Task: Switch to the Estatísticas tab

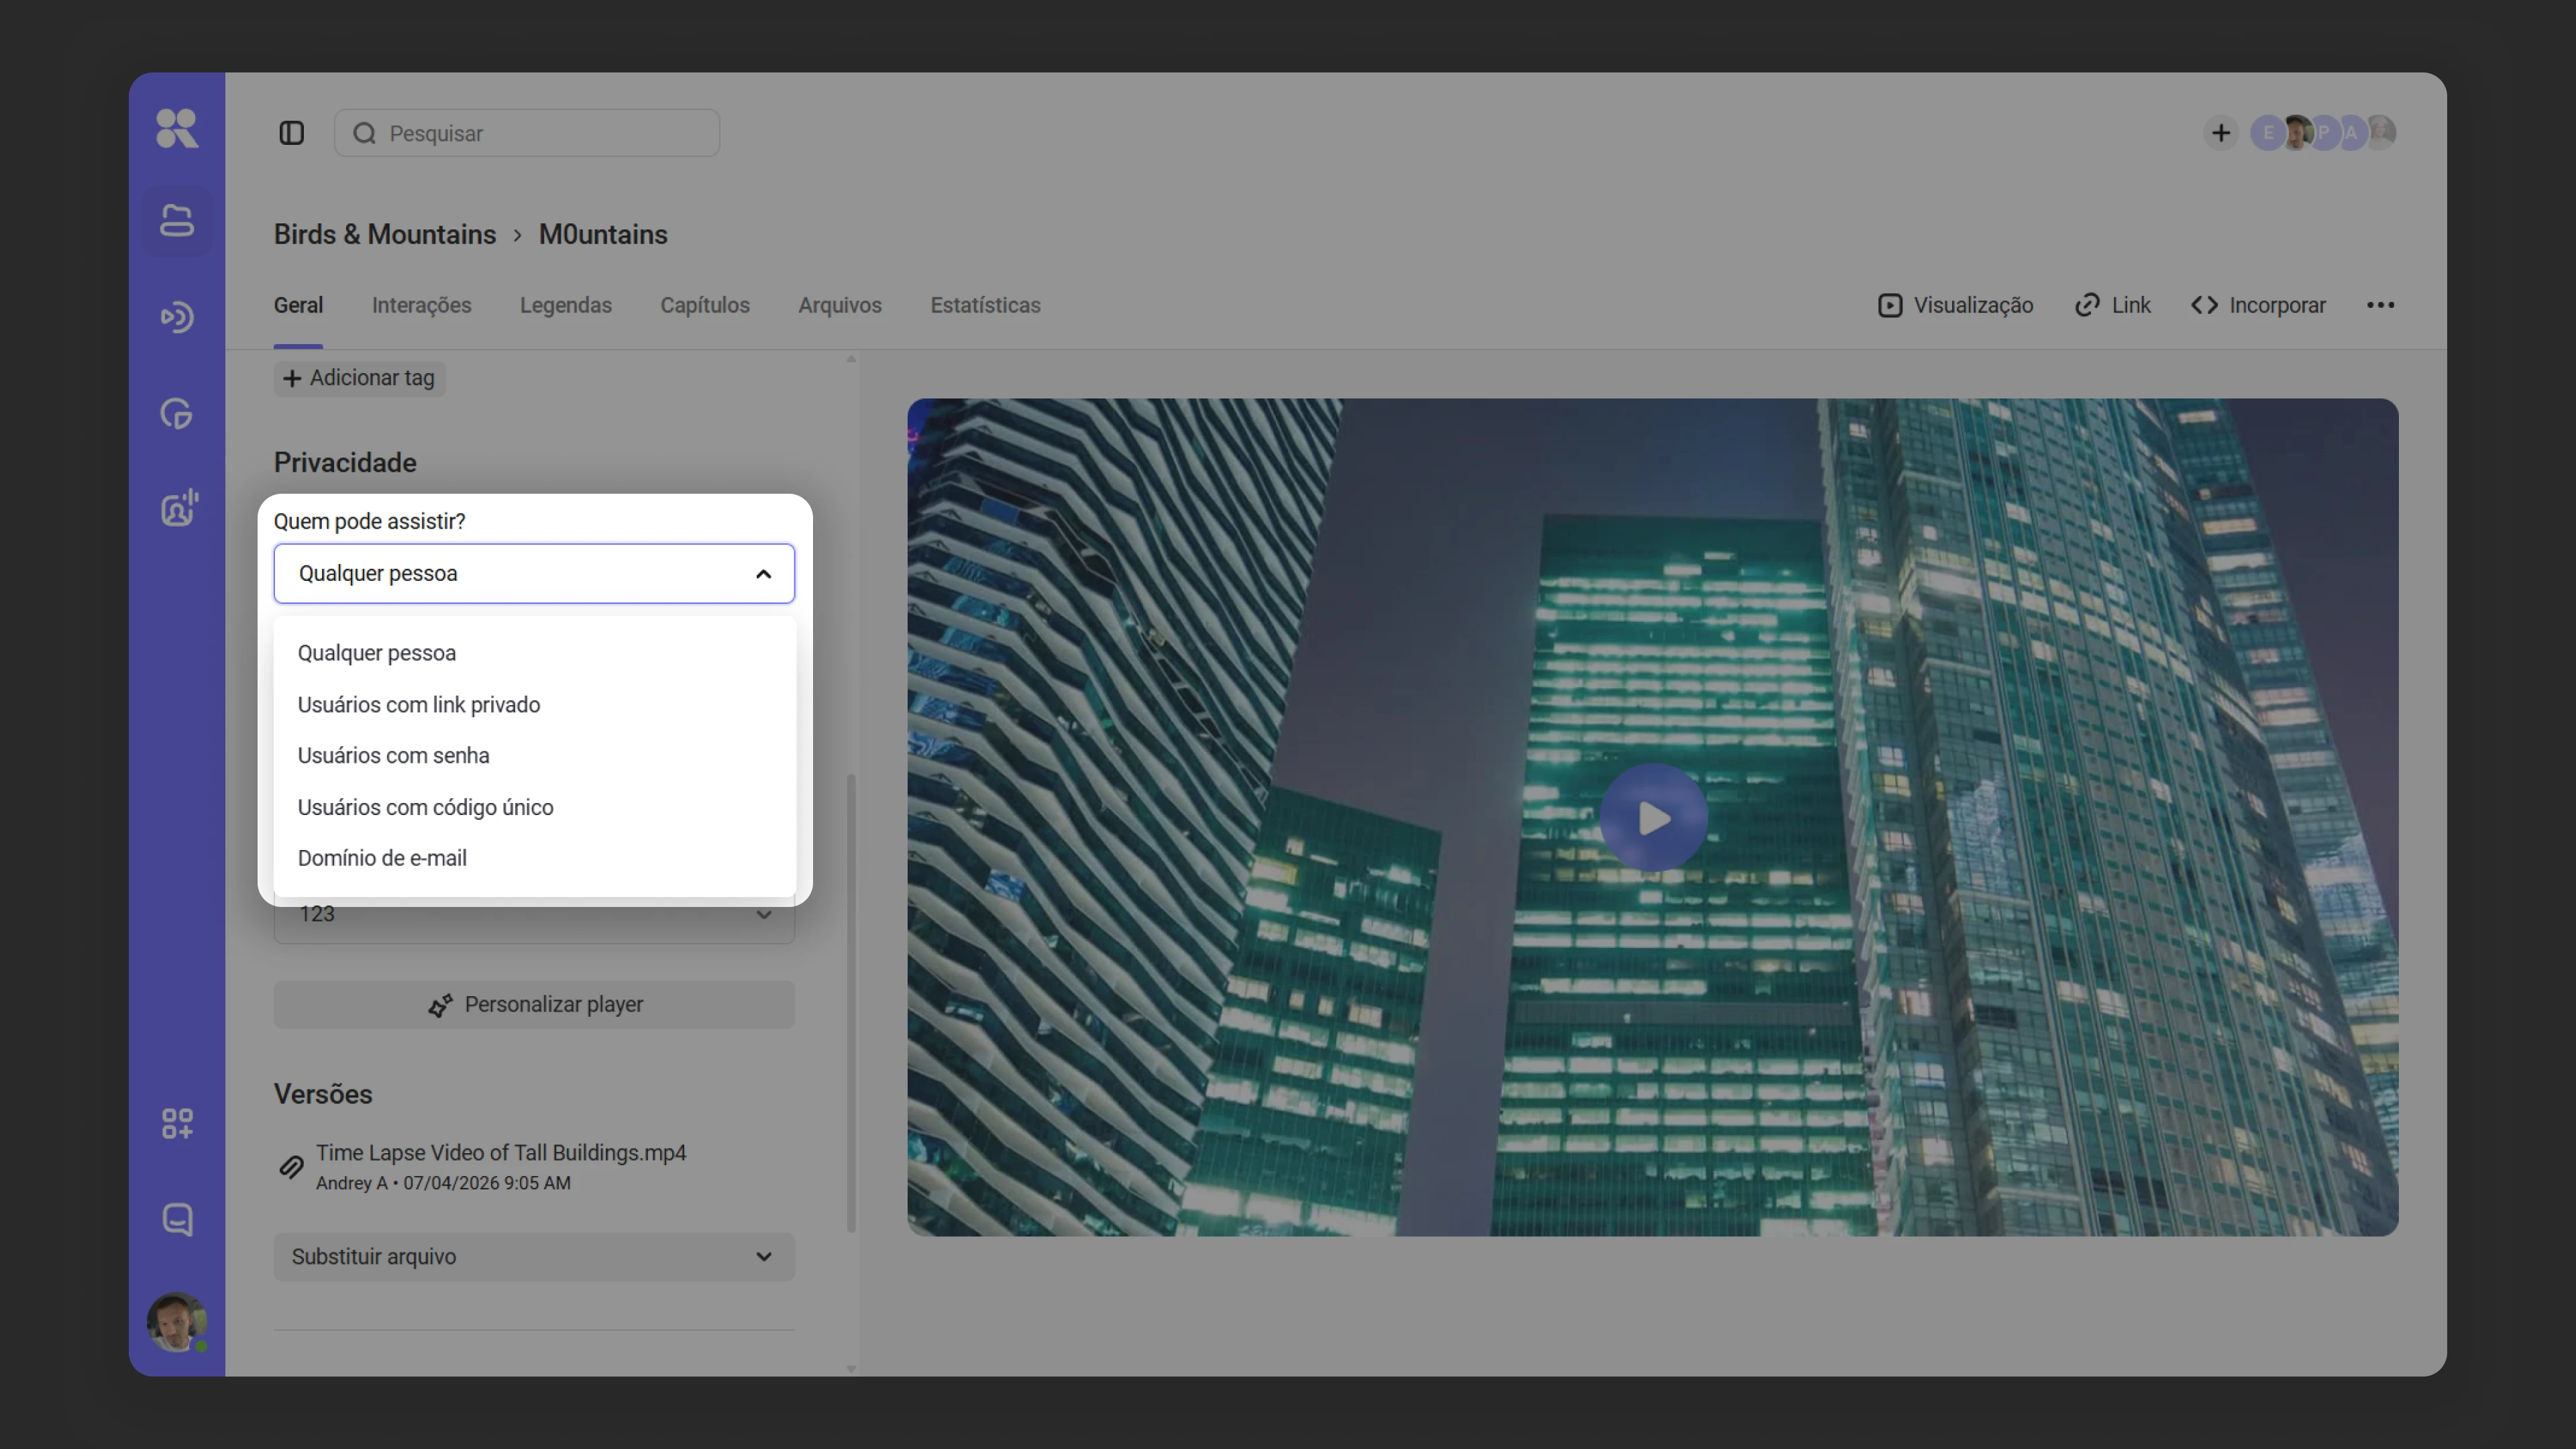Action: [x=985, y=305]
